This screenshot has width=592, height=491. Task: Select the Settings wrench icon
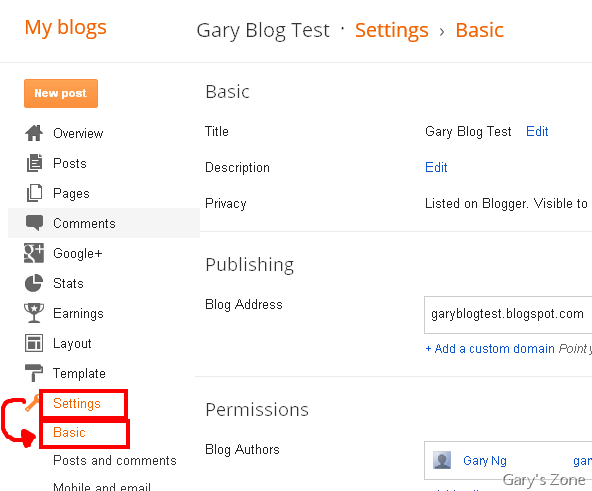click(x=32, y=403)
